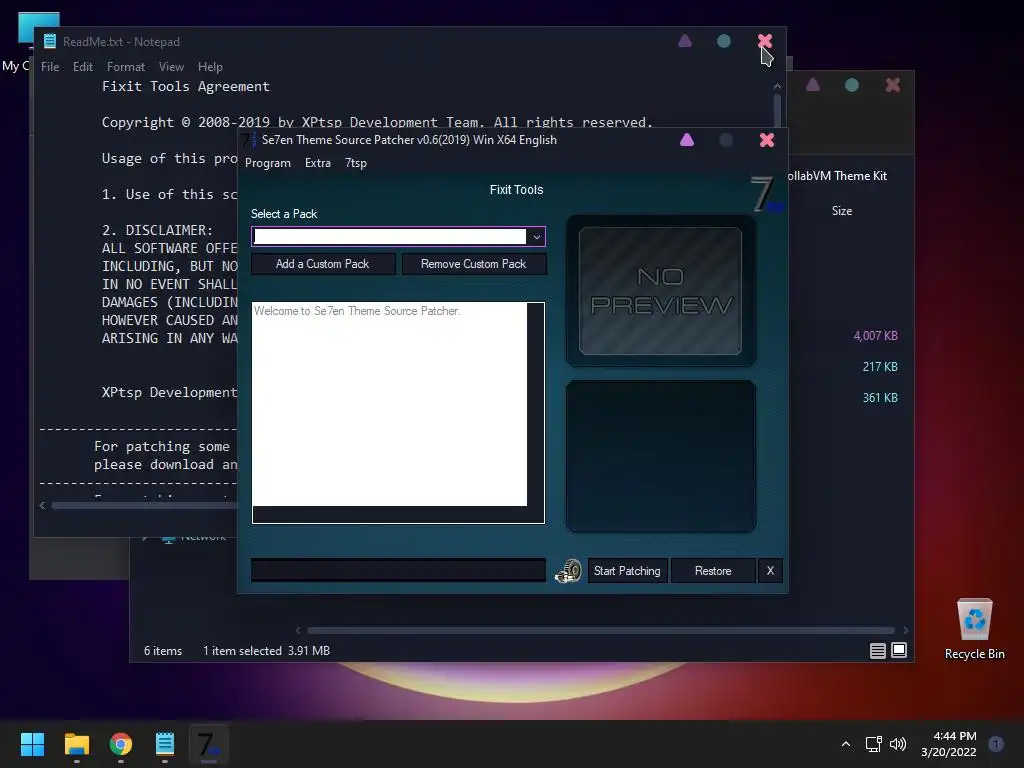
Task: Select the 217 KB file row
Action: (880, 366)
